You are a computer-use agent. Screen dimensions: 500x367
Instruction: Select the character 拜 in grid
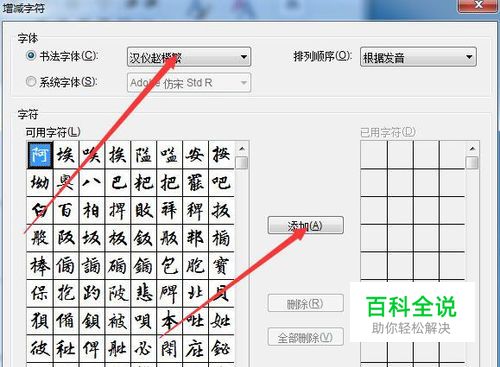pos(170,210)
